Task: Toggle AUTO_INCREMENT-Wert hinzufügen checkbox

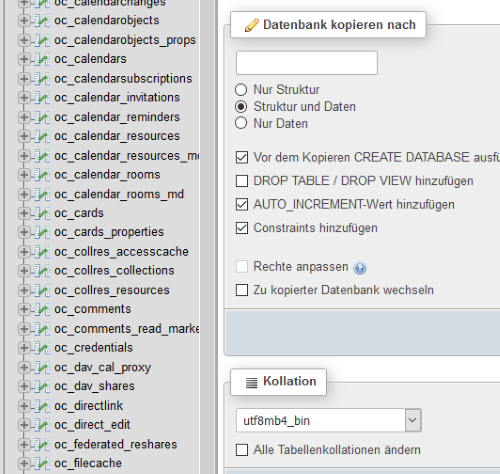Action: (242, 204)
